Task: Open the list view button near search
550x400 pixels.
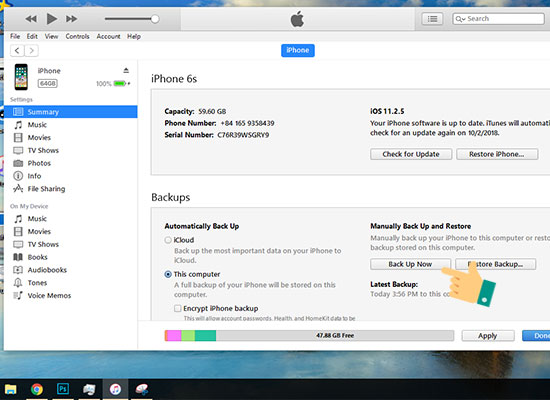Action: [432, 19]
